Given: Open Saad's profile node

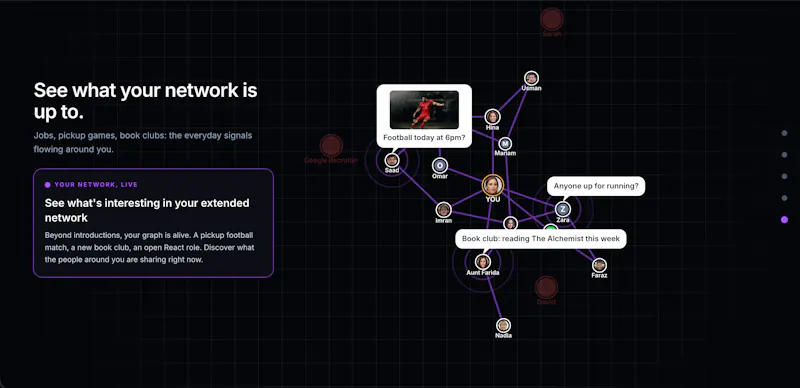Looking at the screenshot, I should pyautogui.click(x=391, y=160).
